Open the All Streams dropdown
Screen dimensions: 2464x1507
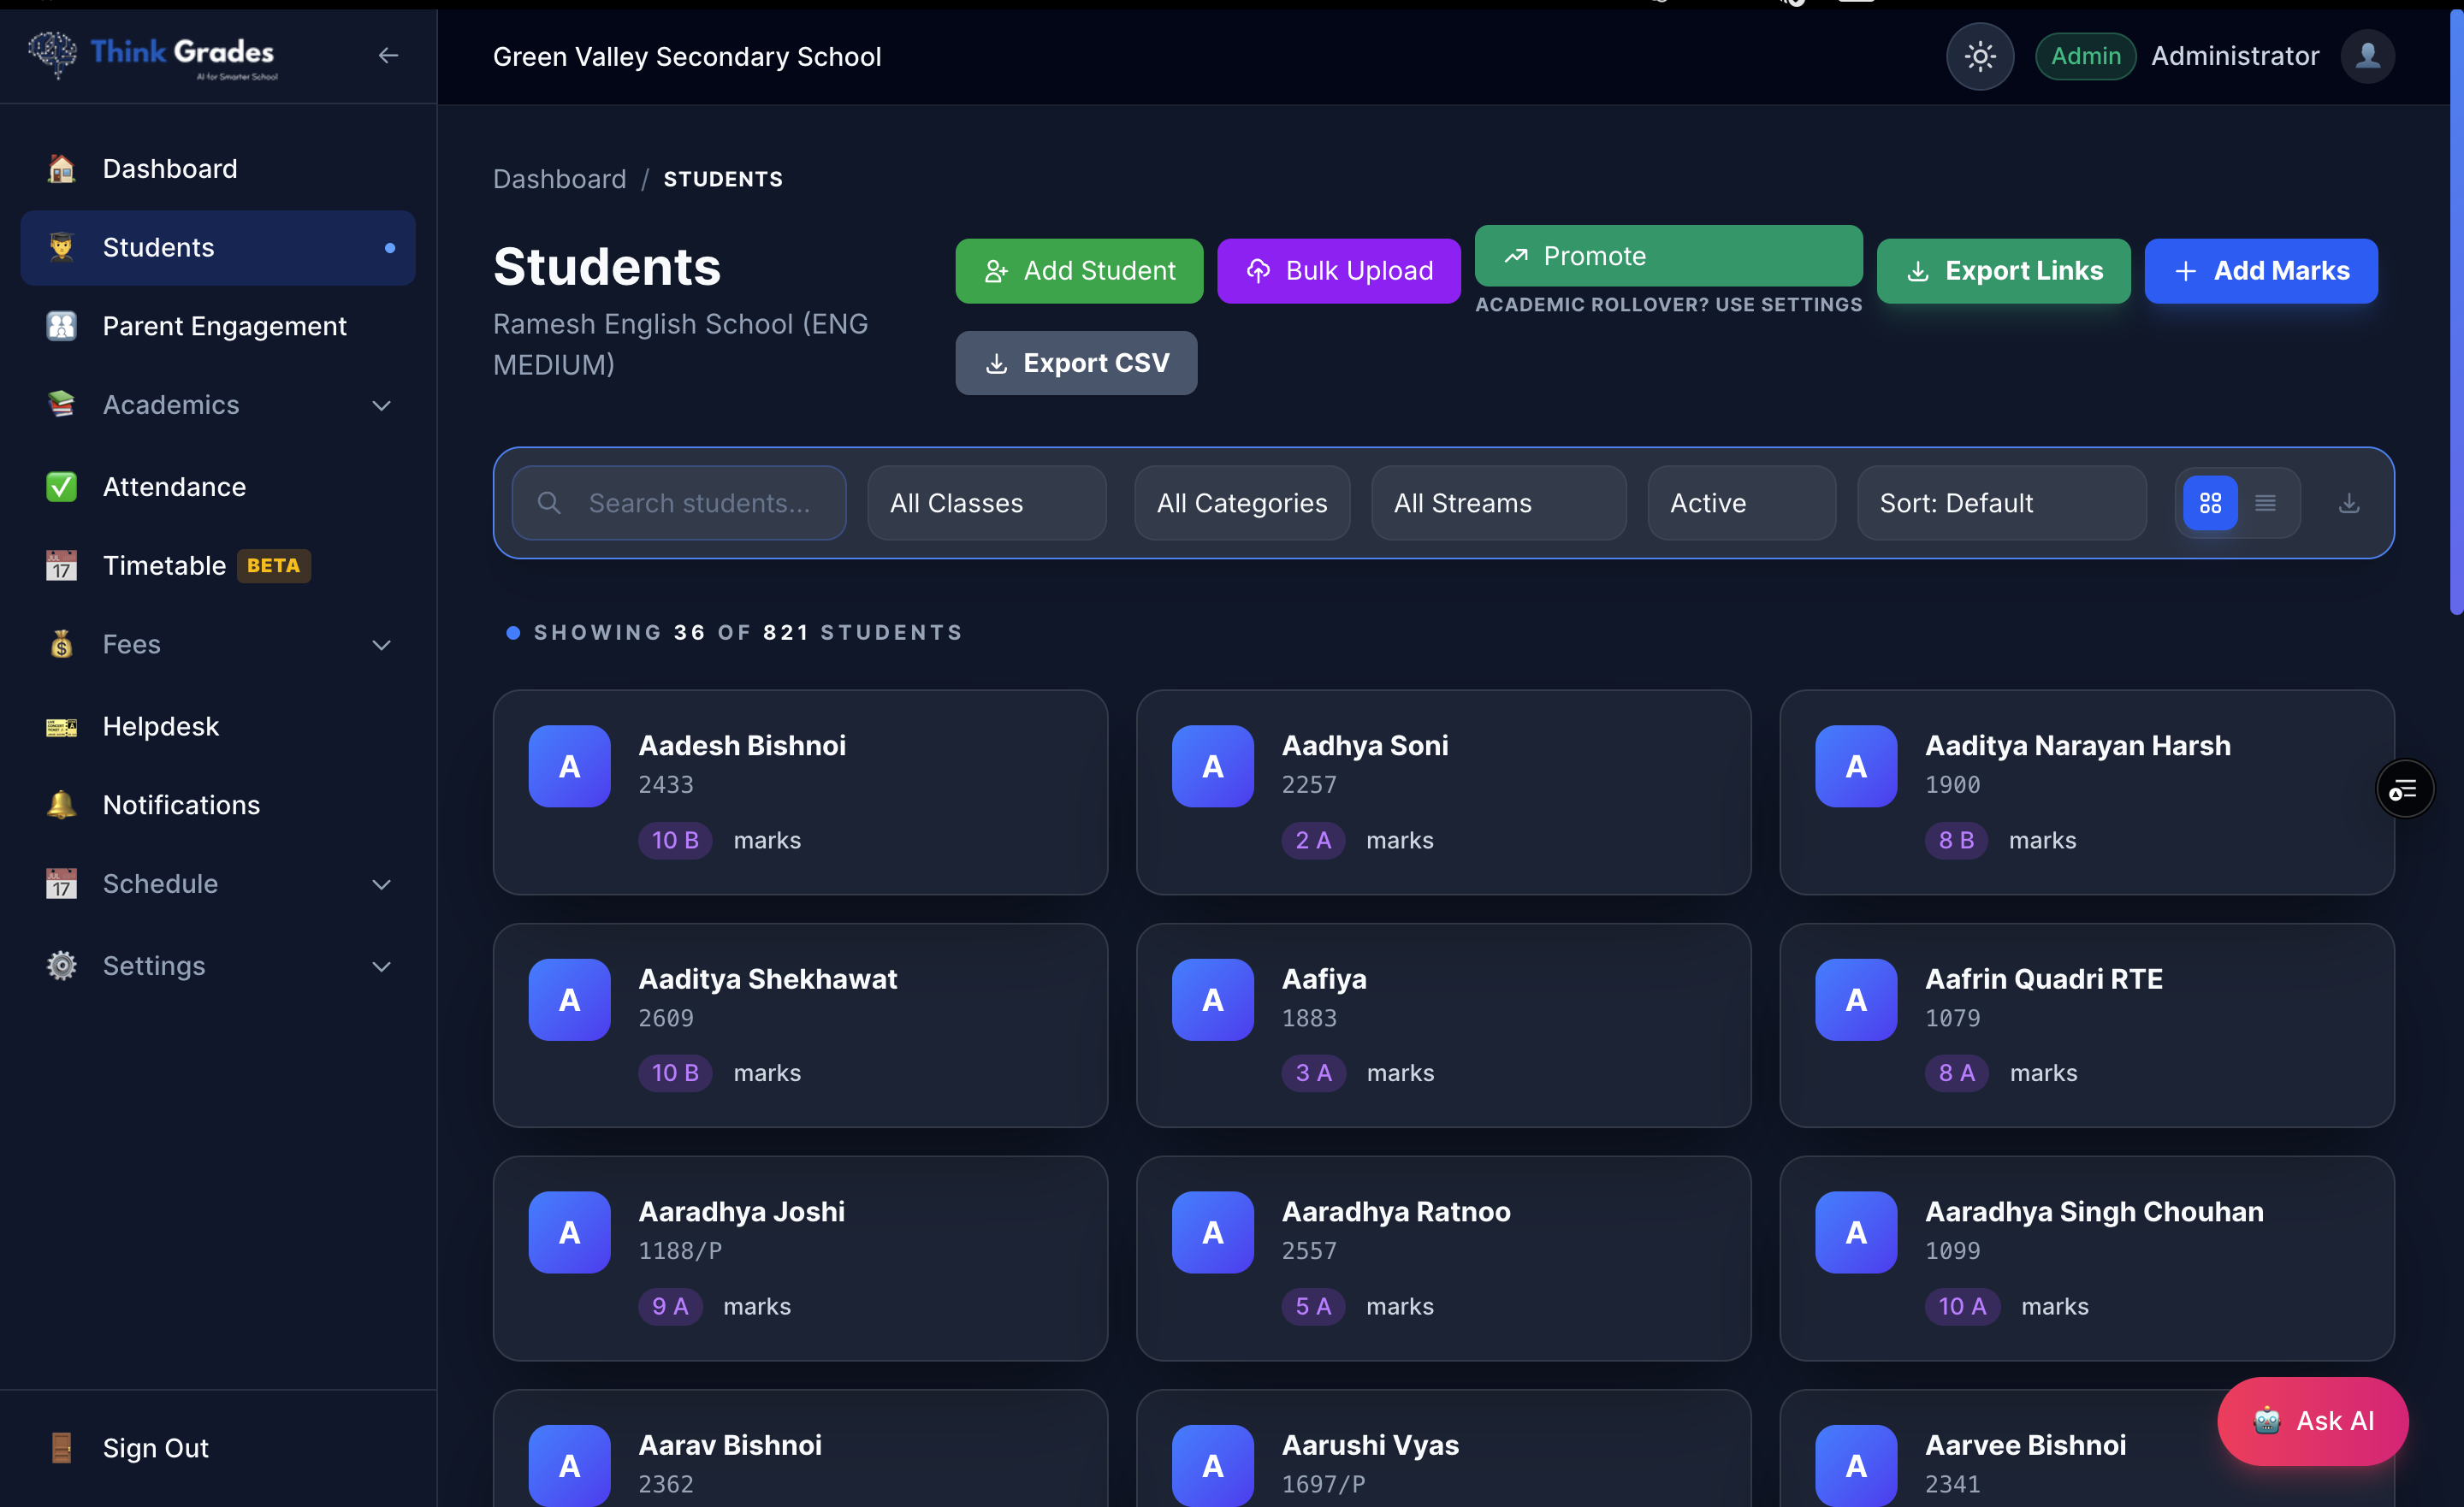[1498, 503]
